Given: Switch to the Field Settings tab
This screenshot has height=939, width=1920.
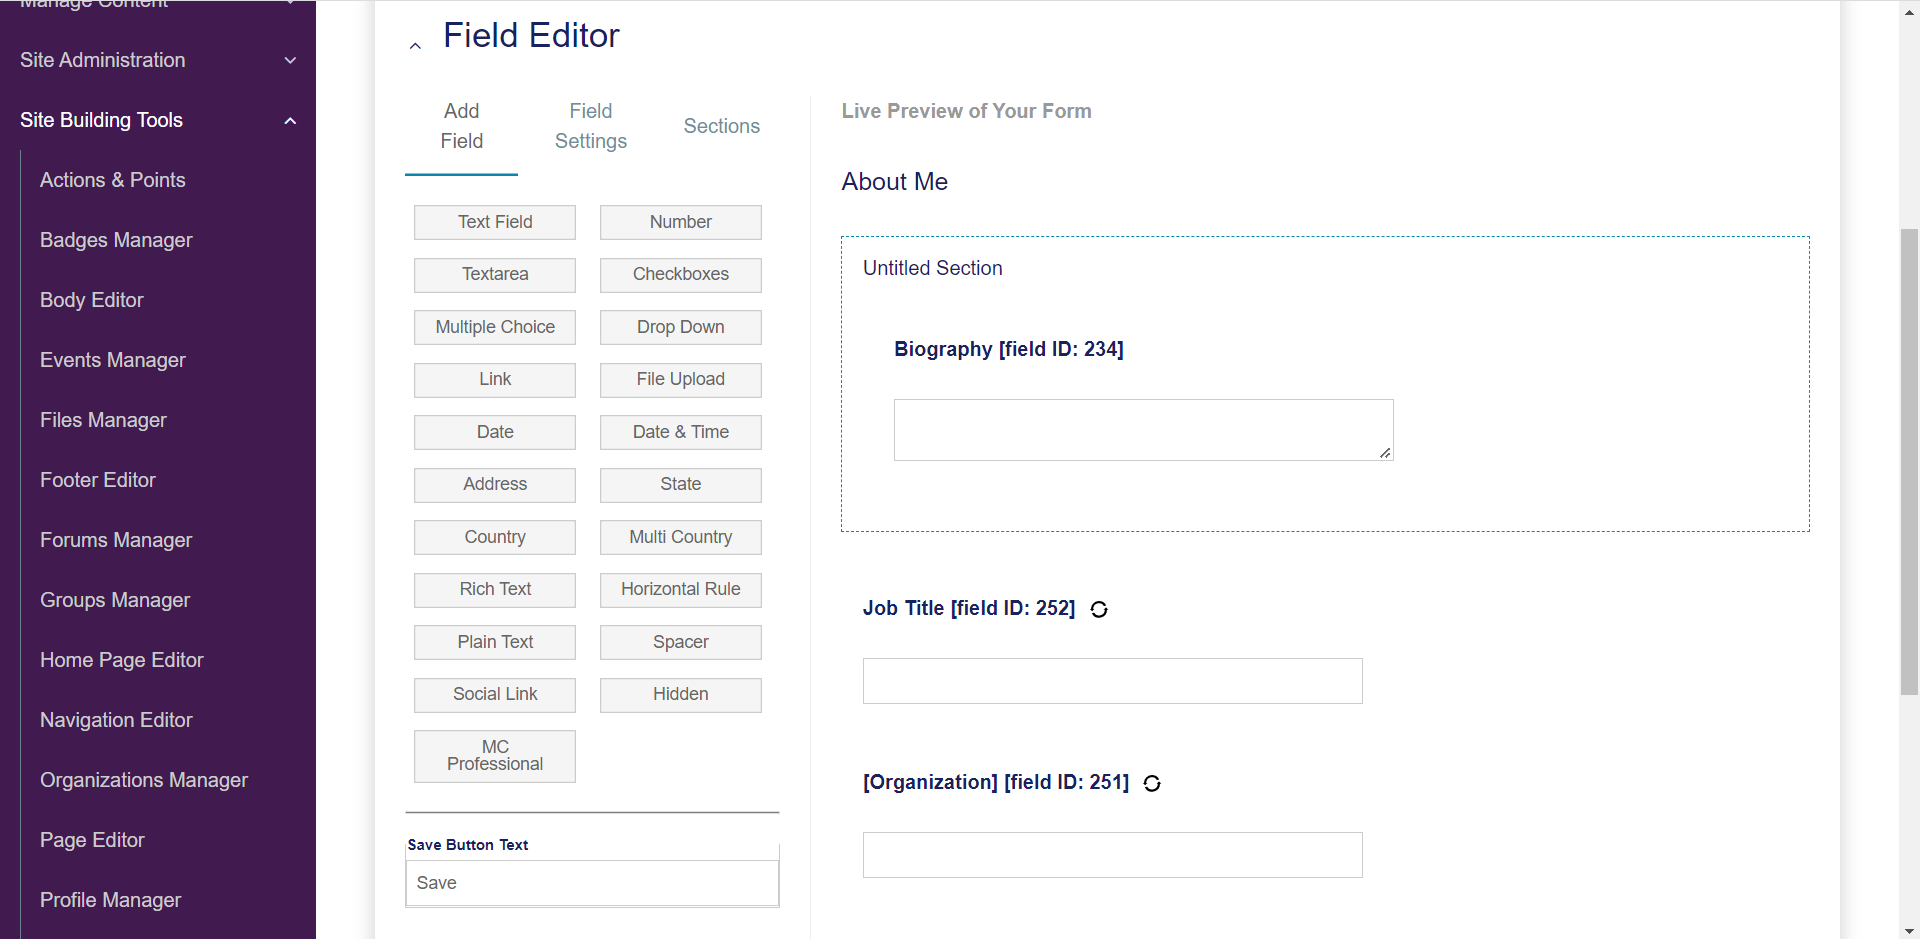Looking at the screenshot, I should 590,126.
